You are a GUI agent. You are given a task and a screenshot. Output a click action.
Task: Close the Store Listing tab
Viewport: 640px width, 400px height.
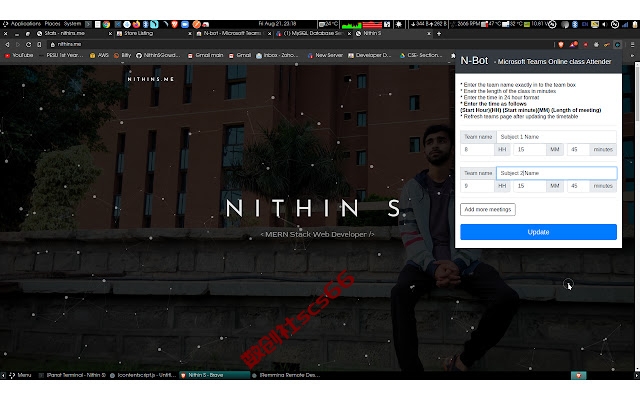click(x=190, y=33)
